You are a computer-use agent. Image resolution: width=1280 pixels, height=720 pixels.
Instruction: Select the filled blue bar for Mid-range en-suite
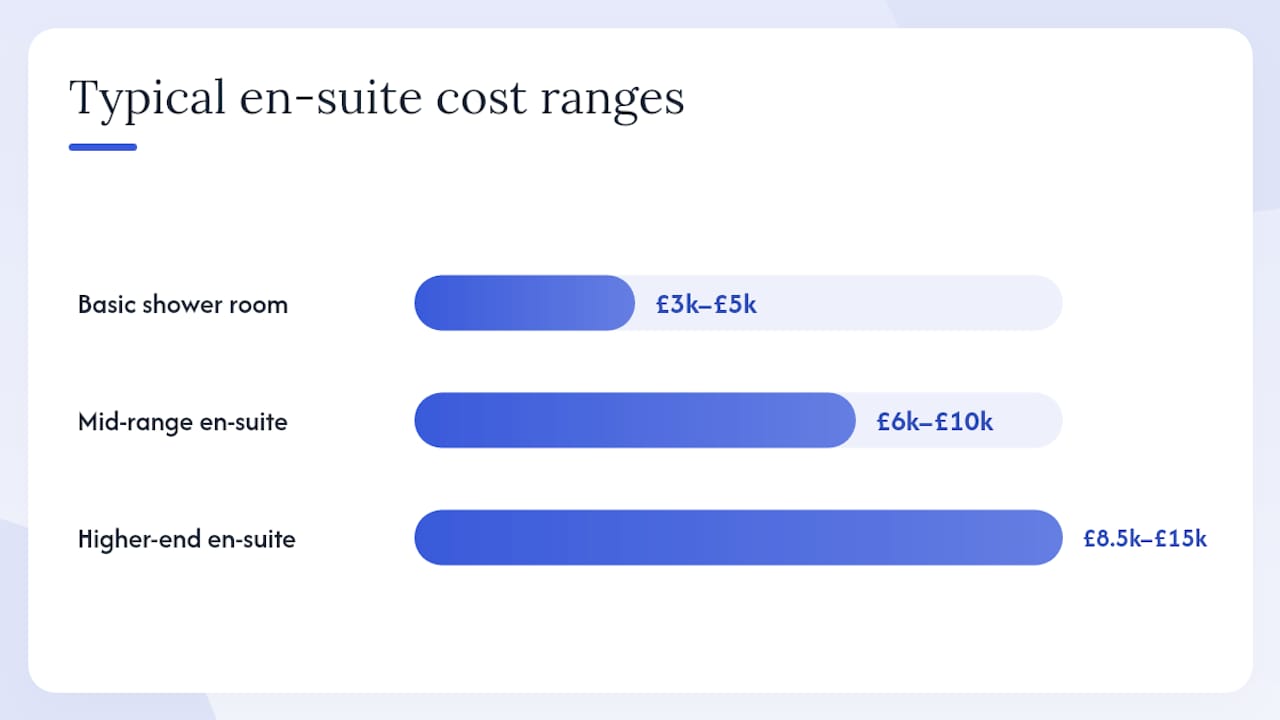coord(635,420)
